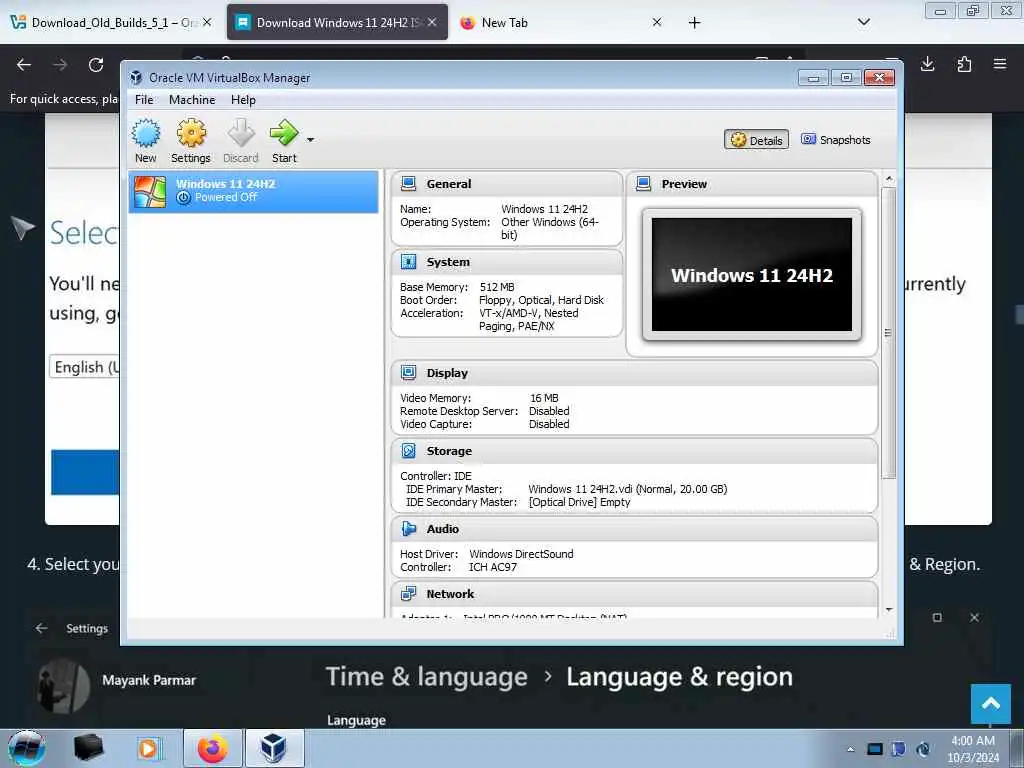Click the VirtualBox taskbar icon
This screenshot has height=768, width=1024.
click(x=274, y=748)
